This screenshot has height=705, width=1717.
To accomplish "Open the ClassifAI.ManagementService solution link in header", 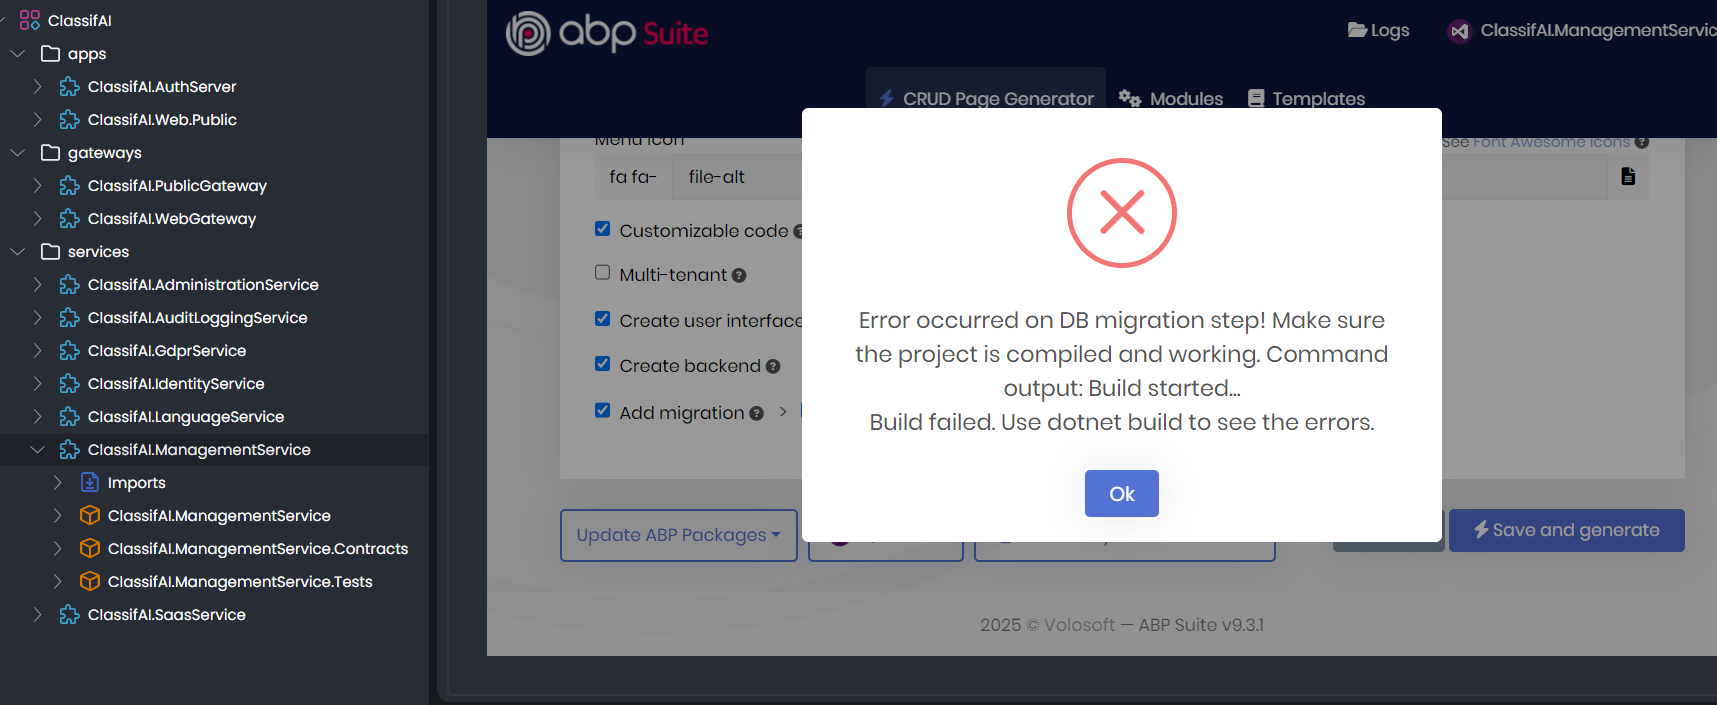I will [x=1582, y=30].
